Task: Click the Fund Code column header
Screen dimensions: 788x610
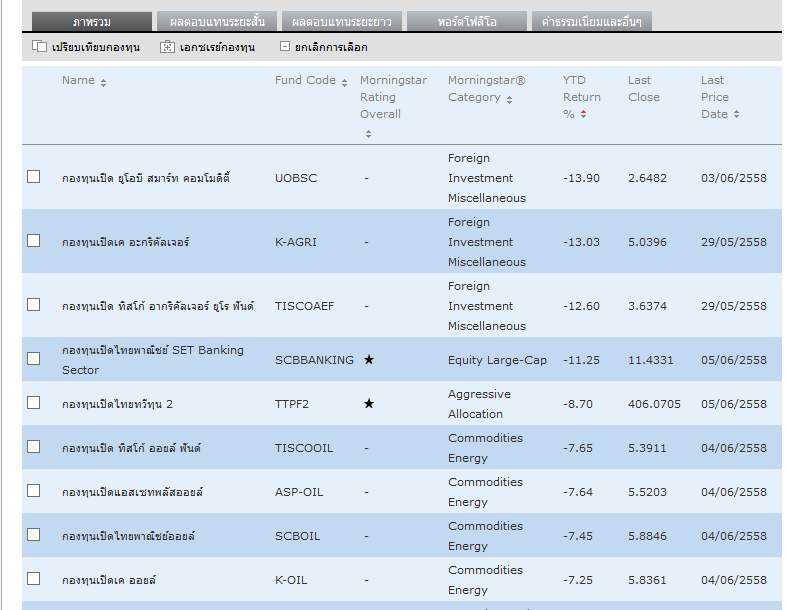Action: pos(305,80)
